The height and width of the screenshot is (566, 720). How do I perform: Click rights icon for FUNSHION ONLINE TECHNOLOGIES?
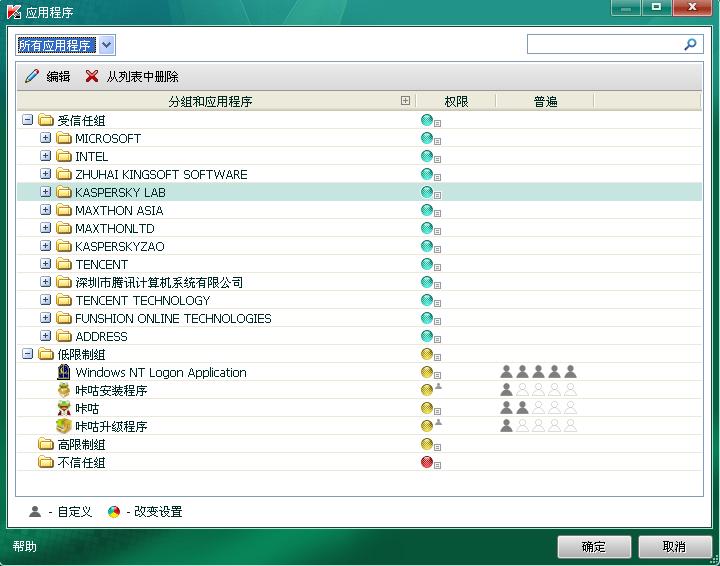click(427, 318)
